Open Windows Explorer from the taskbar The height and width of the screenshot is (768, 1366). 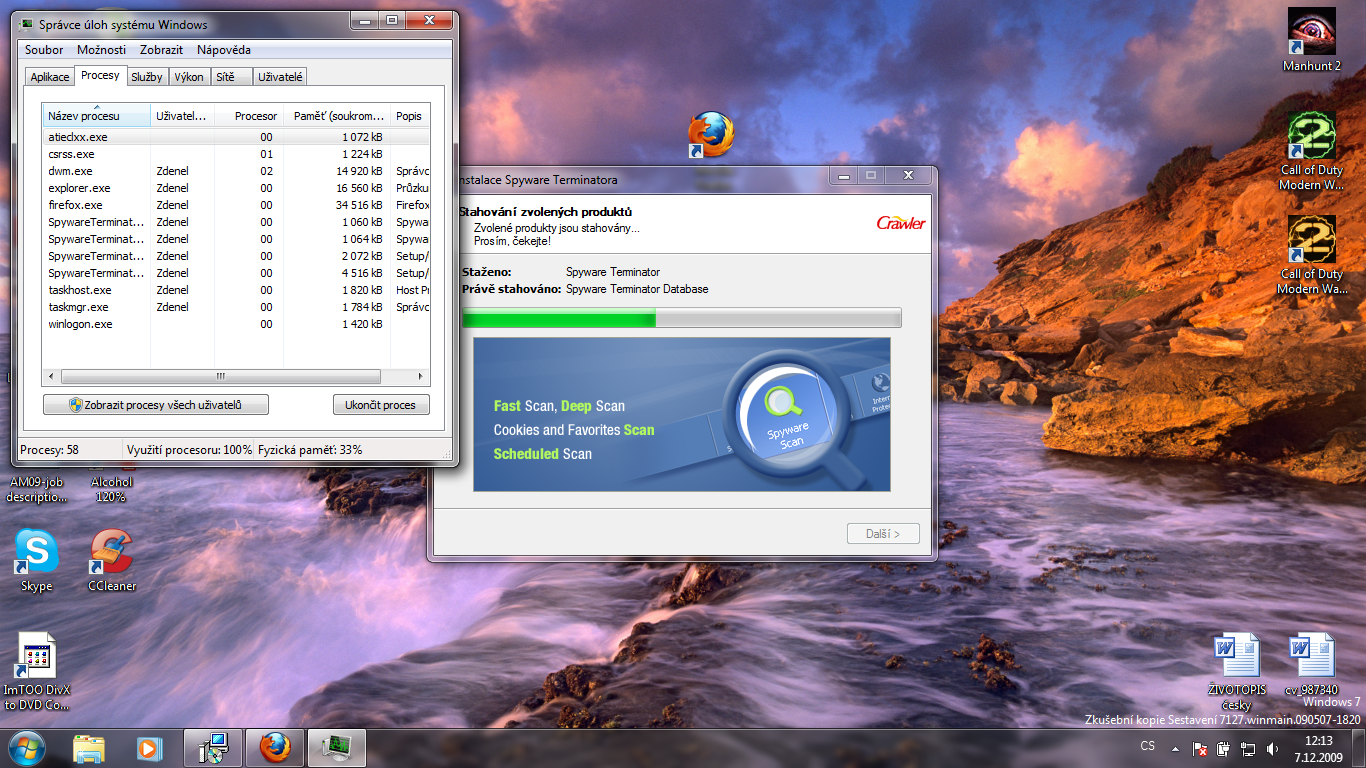(x=89, y=747)
